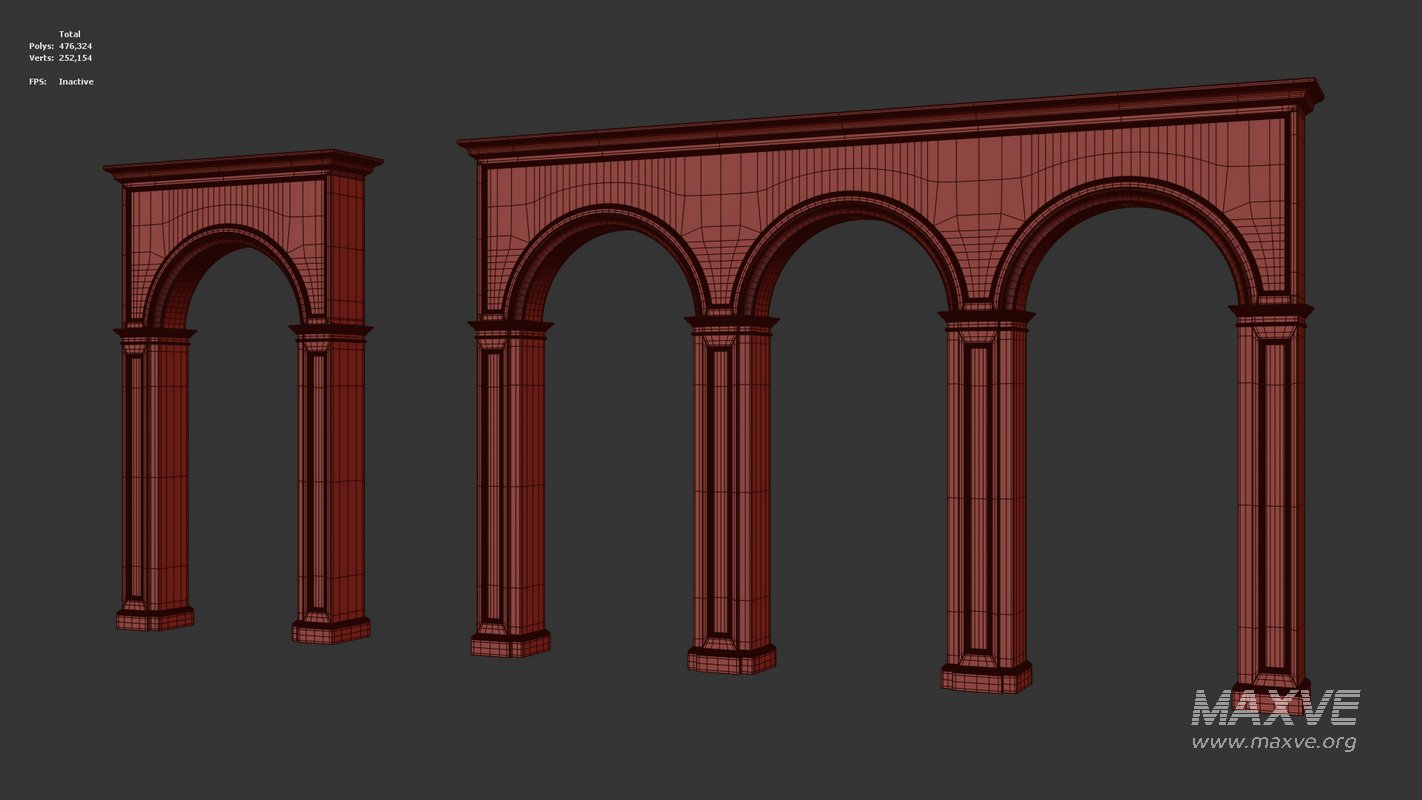This screenshot has height=800, width=1422.
Task: Click the Verts count statistic
Action: coord(60,58)
